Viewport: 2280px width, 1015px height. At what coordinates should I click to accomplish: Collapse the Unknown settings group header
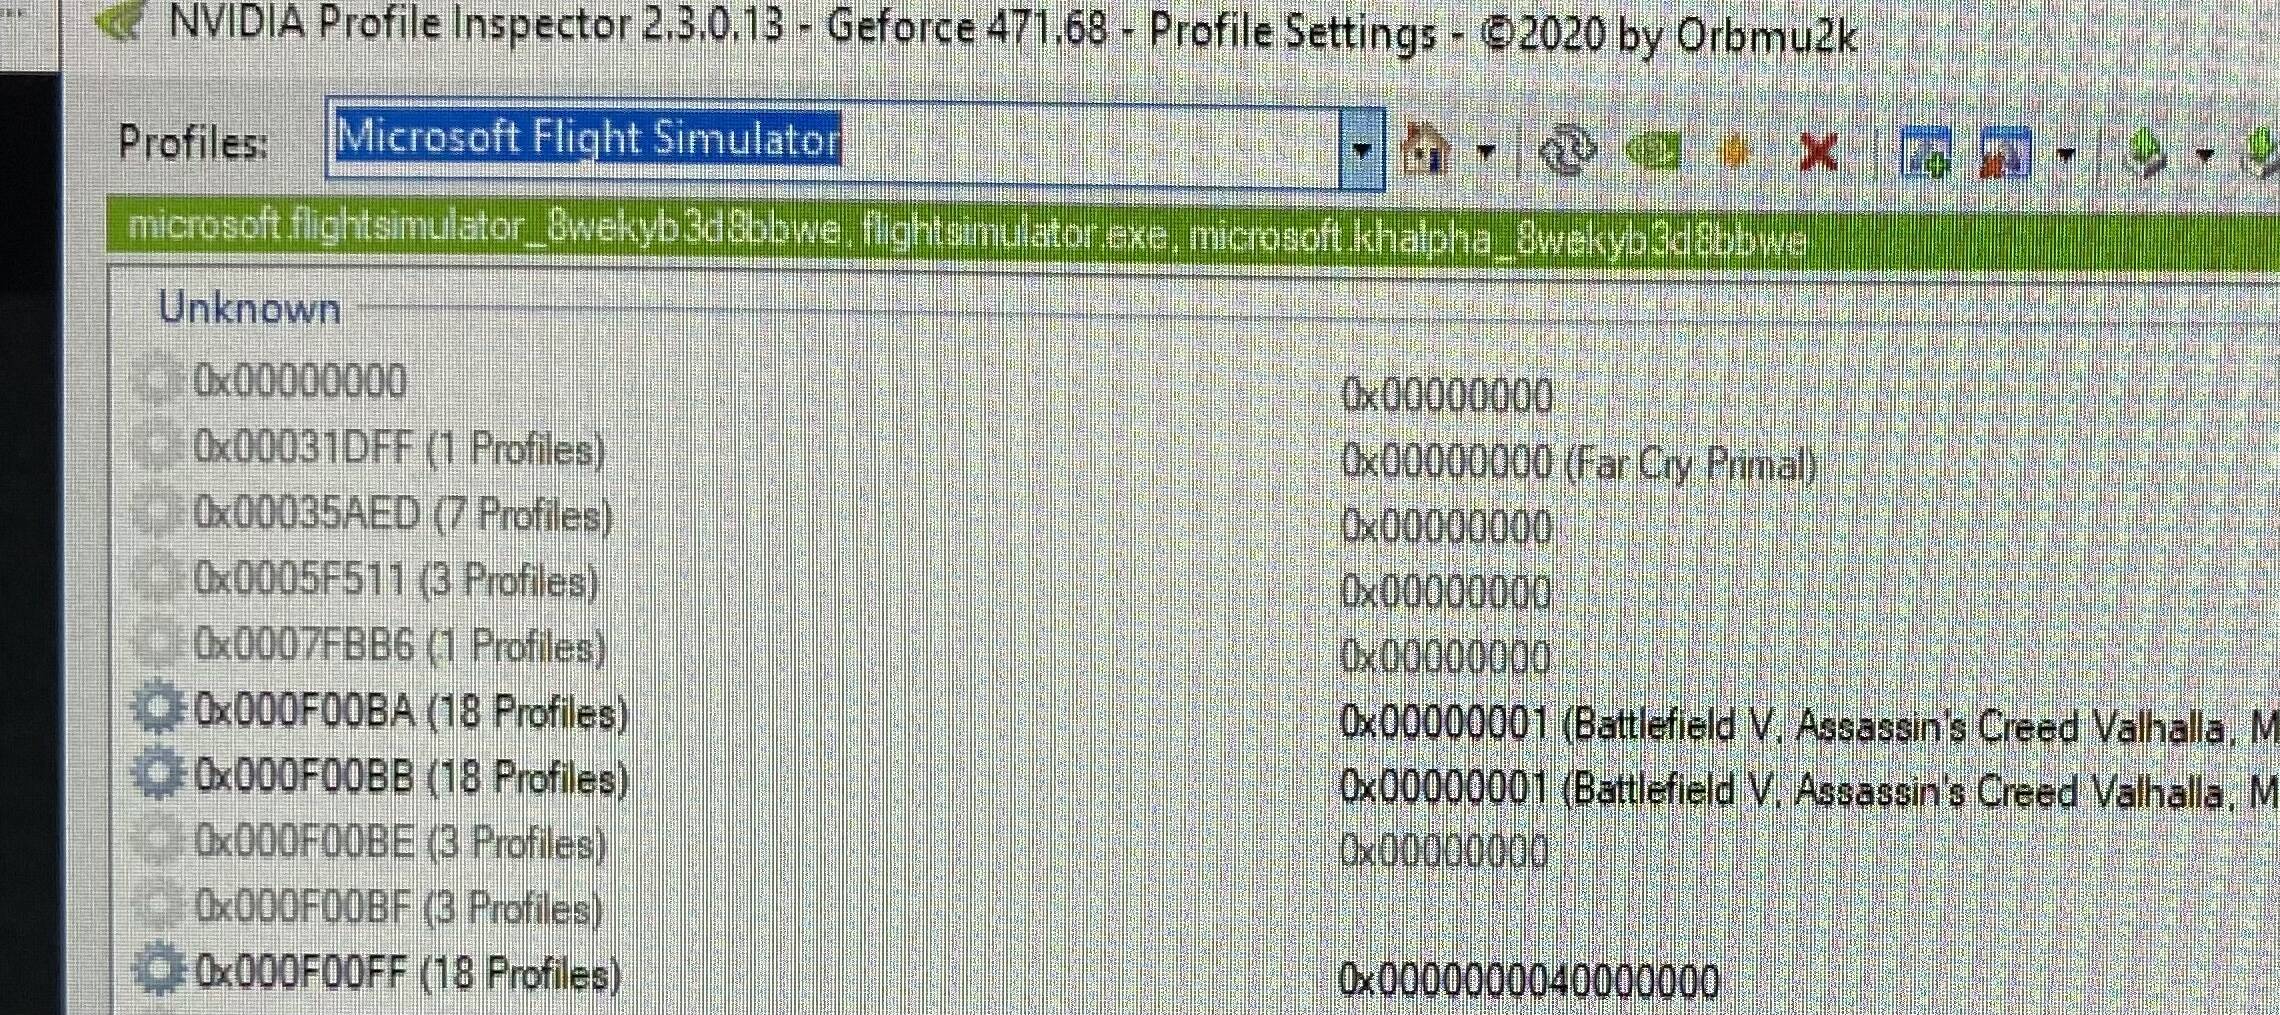pyautogui.click(x=249, y=308)
